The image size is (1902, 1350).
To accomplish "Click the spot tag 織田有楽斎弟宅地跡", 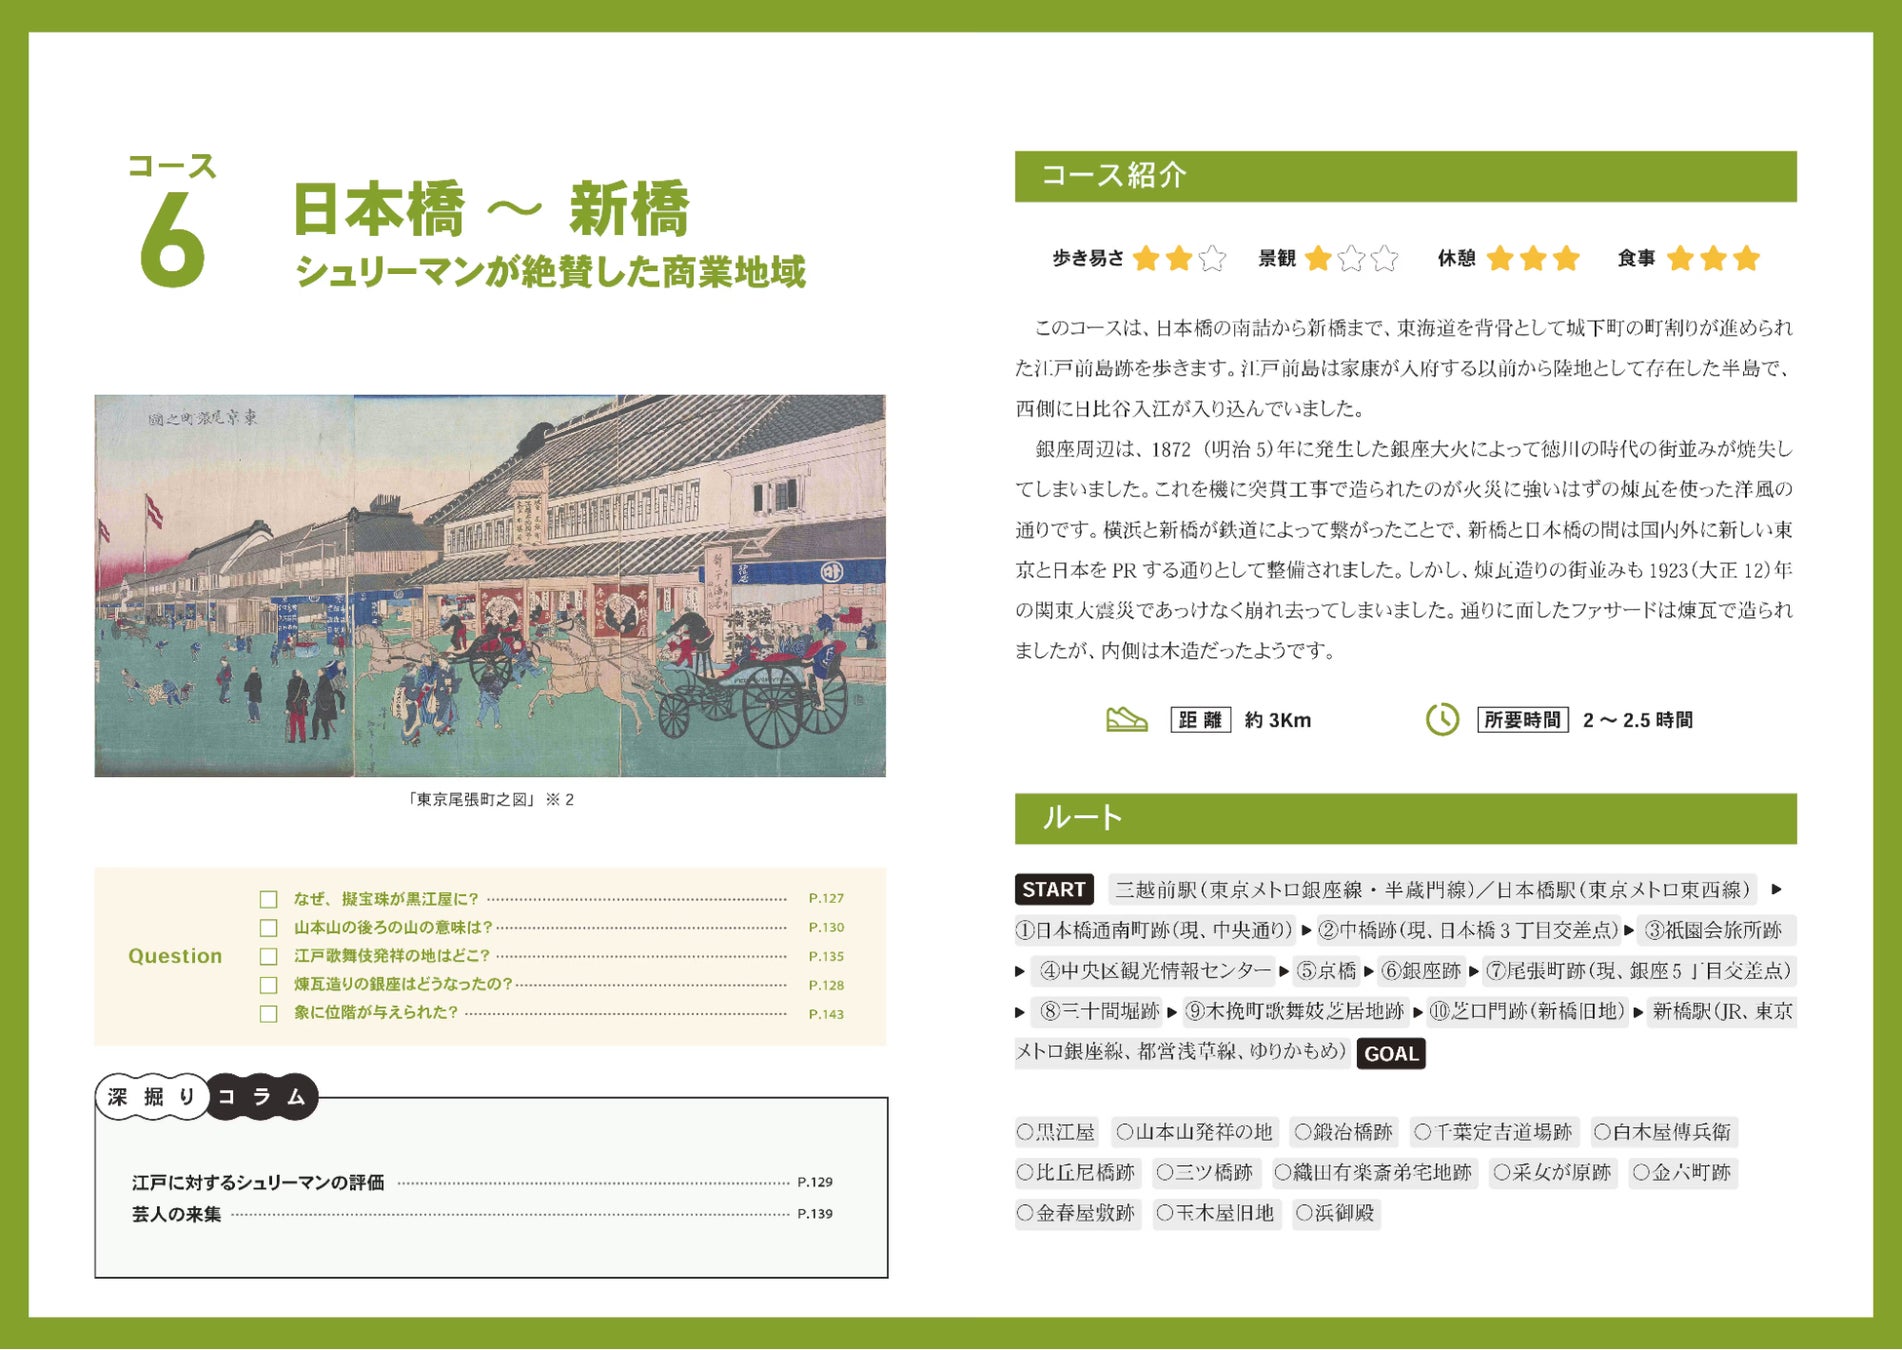I will coord(1374,1173).
